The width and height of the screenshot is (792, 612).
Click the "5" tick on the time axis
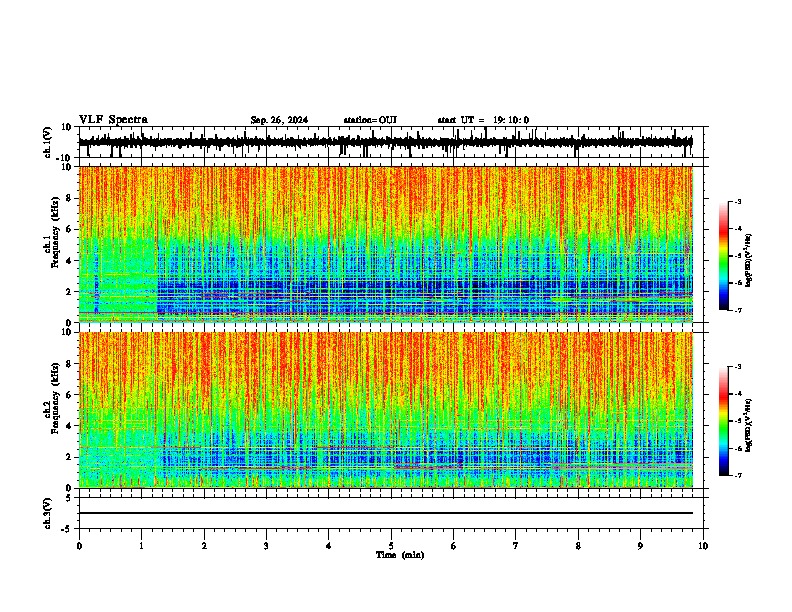pos(391,546)
